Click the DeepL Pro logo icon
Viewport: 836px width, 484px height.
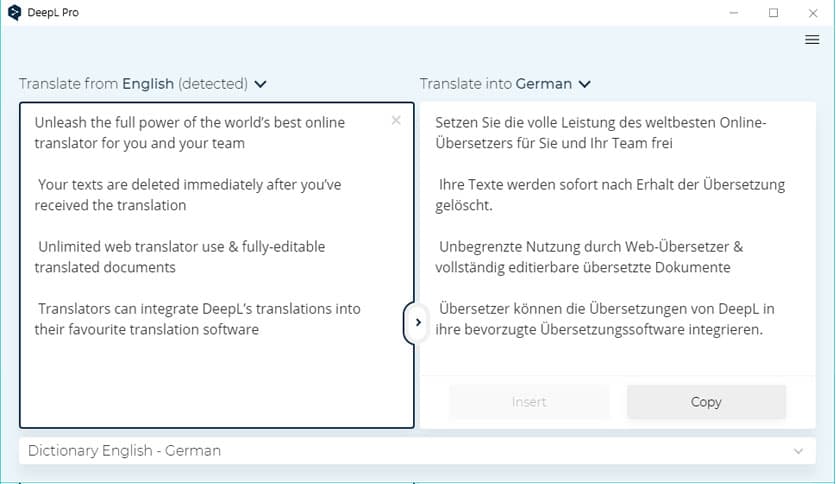[14, 12]
